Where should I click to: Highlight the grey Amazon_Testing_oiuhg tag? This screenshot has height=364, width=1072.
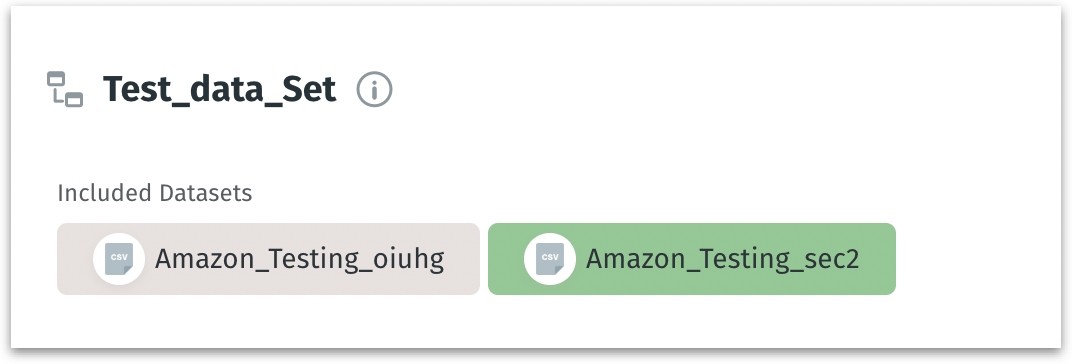(x=268, y=259)
